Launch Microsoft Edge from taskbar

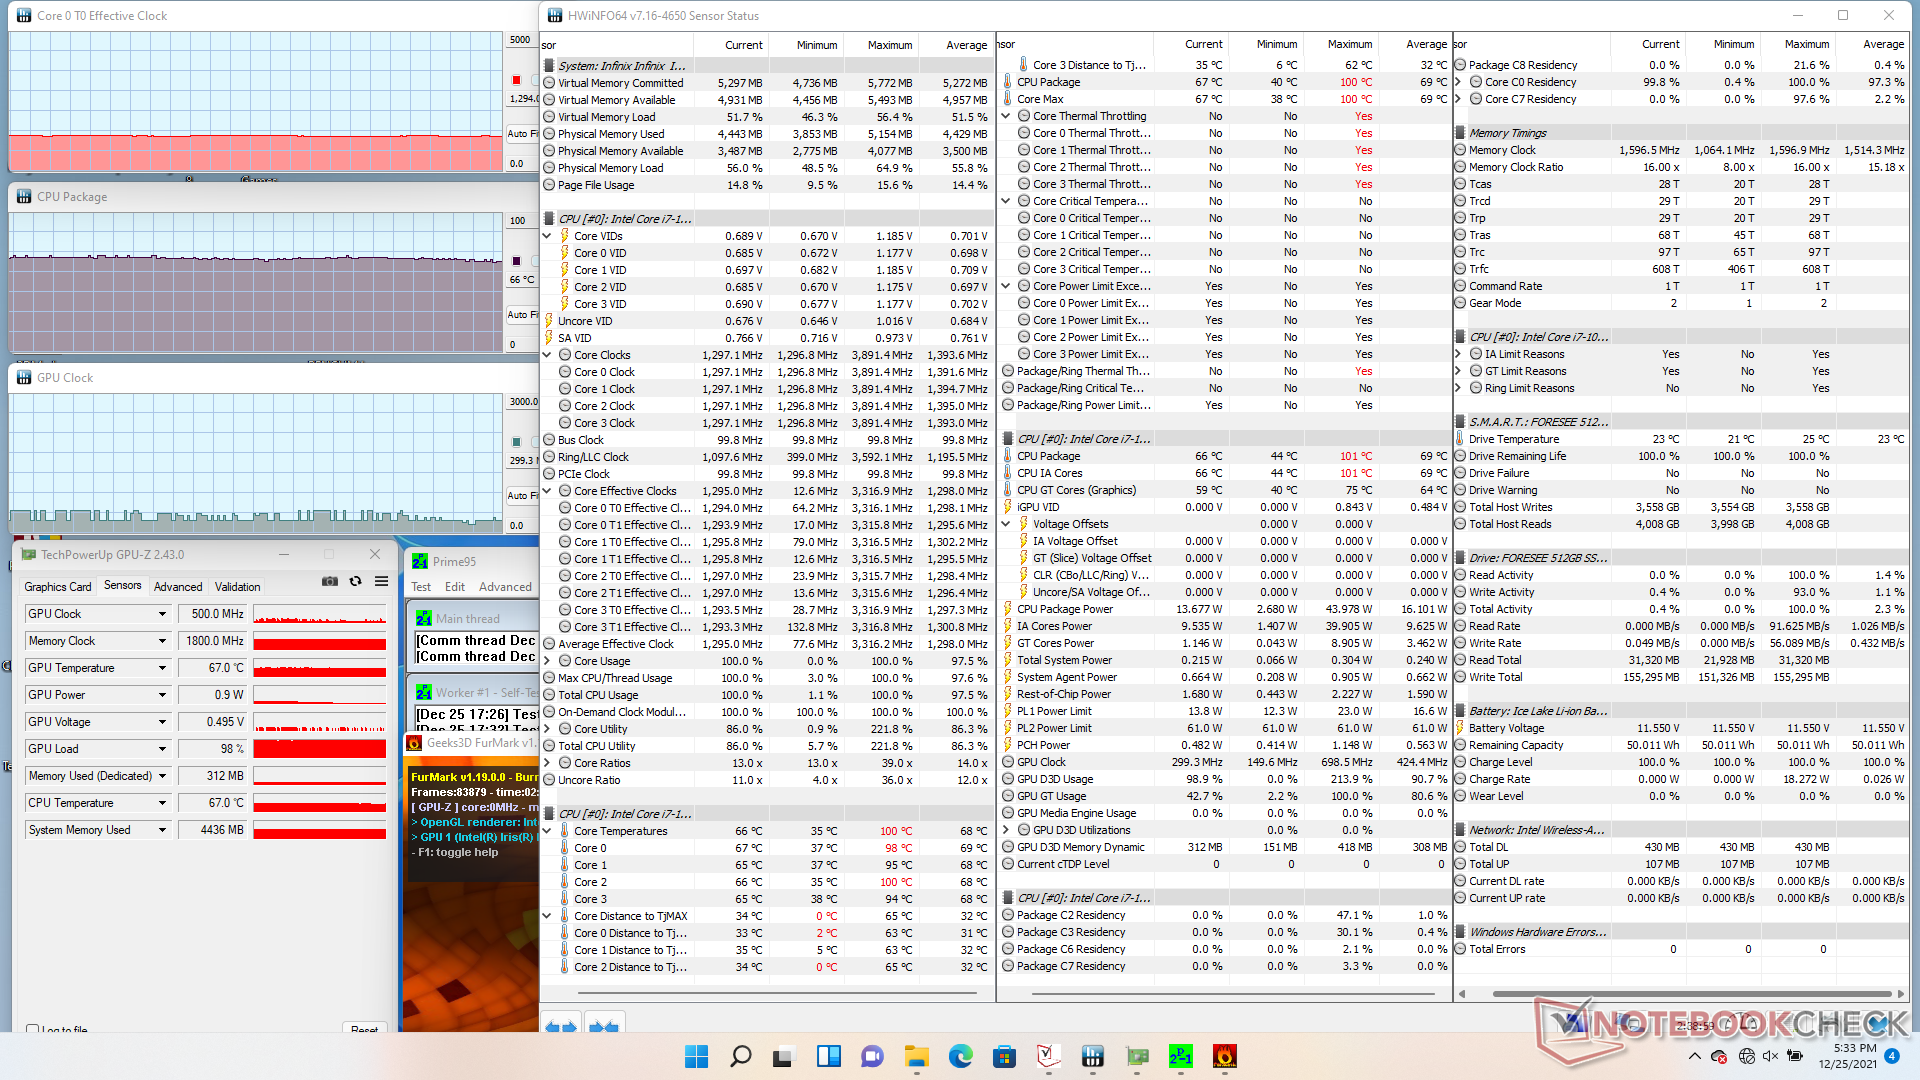click(960, 1056)
